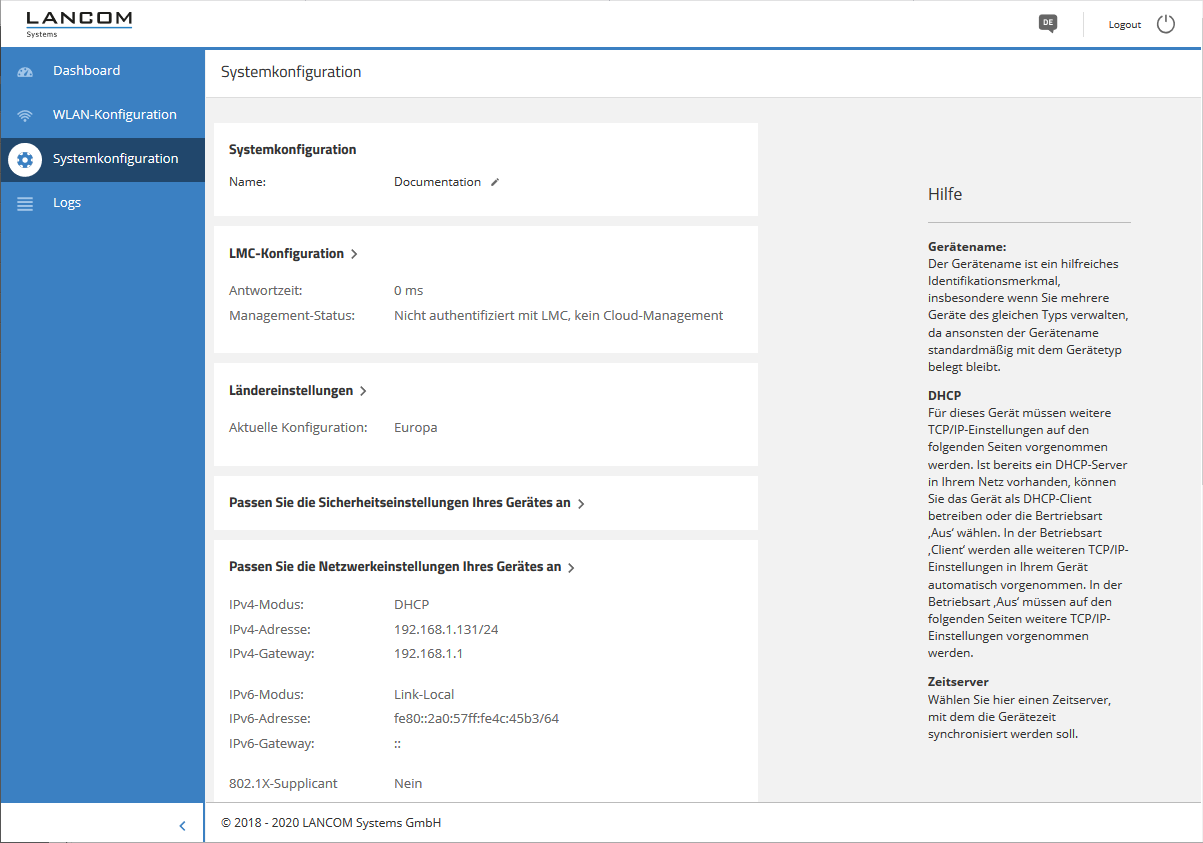Click the power icon next to Logout
This screenshot has width=1203, height=843.
click(x=1166, y=24)
